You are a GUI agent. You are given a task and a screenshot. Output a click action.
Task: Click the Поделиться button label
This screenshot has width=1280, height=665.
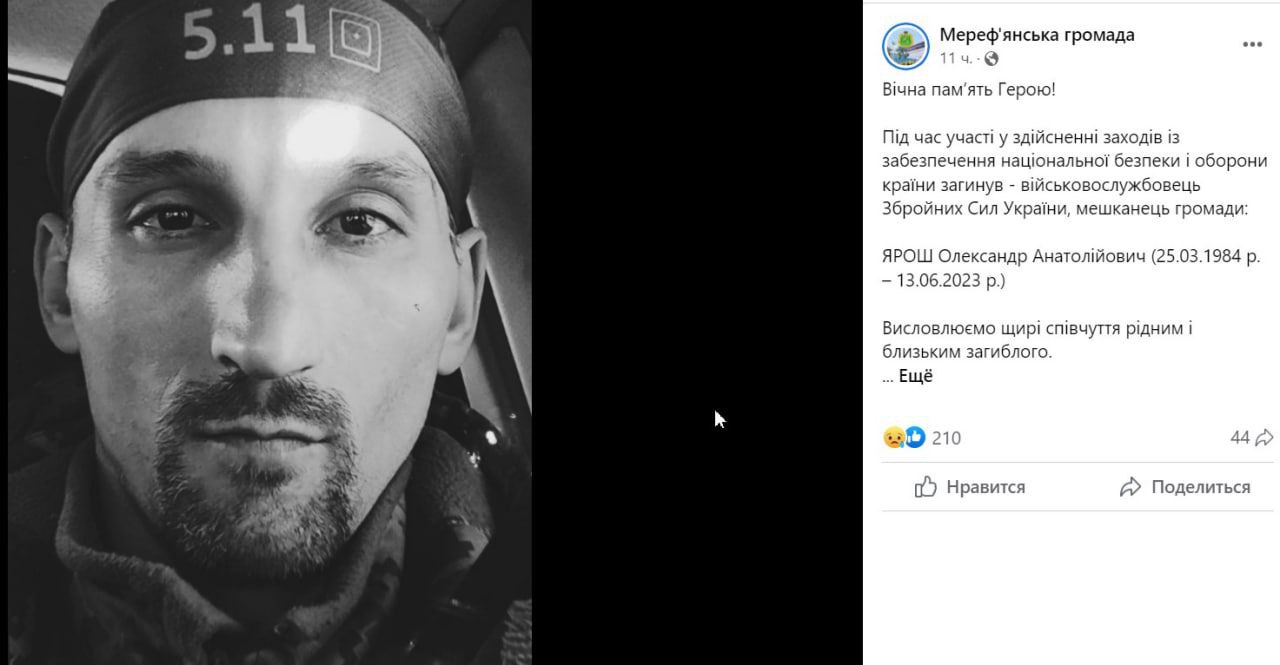click(1200, 487)
